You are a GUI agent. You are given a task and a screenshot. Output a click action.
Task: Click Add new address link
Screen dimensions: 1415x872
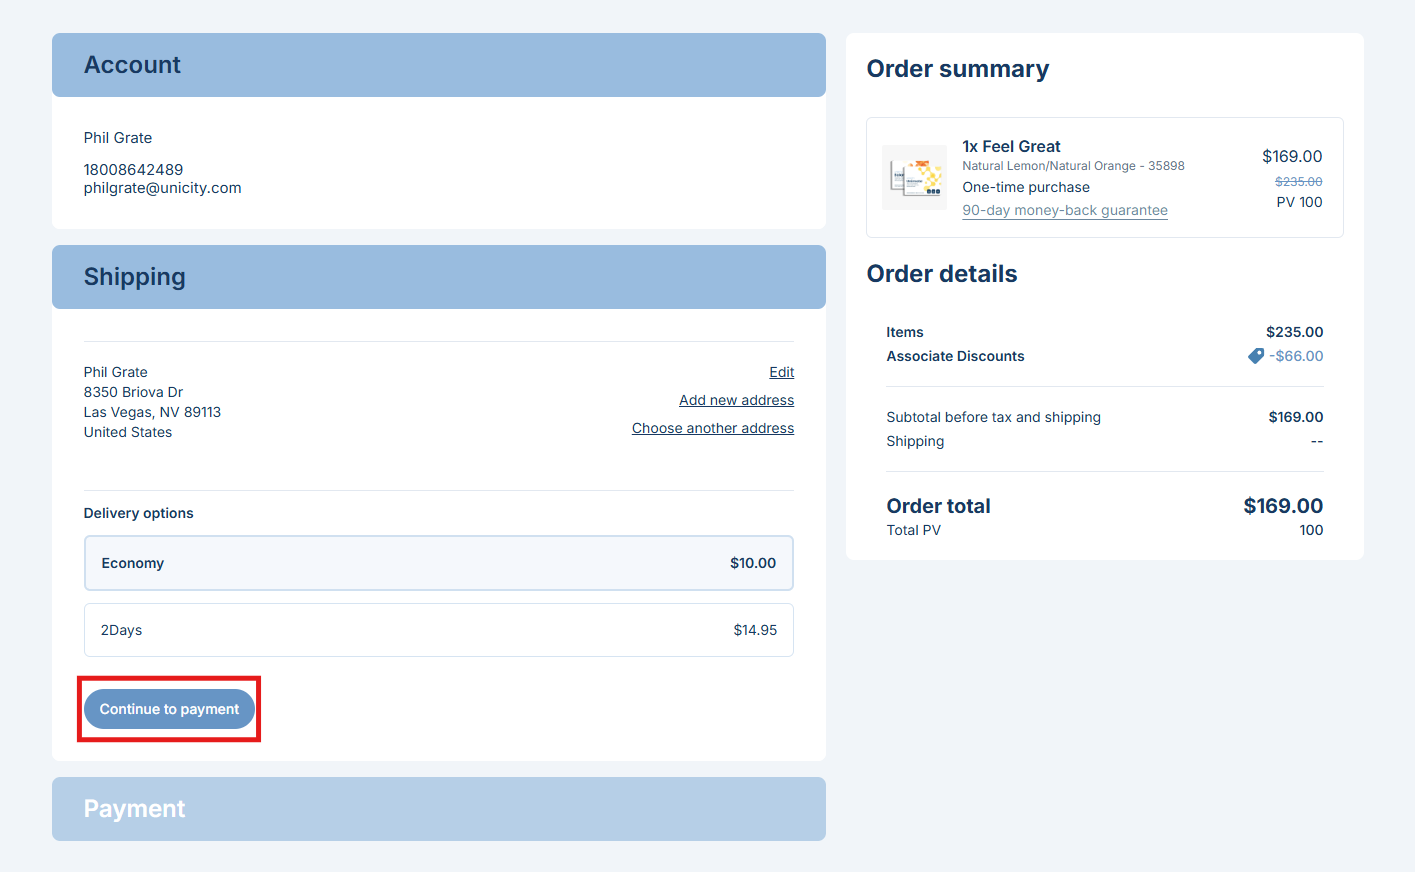(x=736, y=400)
